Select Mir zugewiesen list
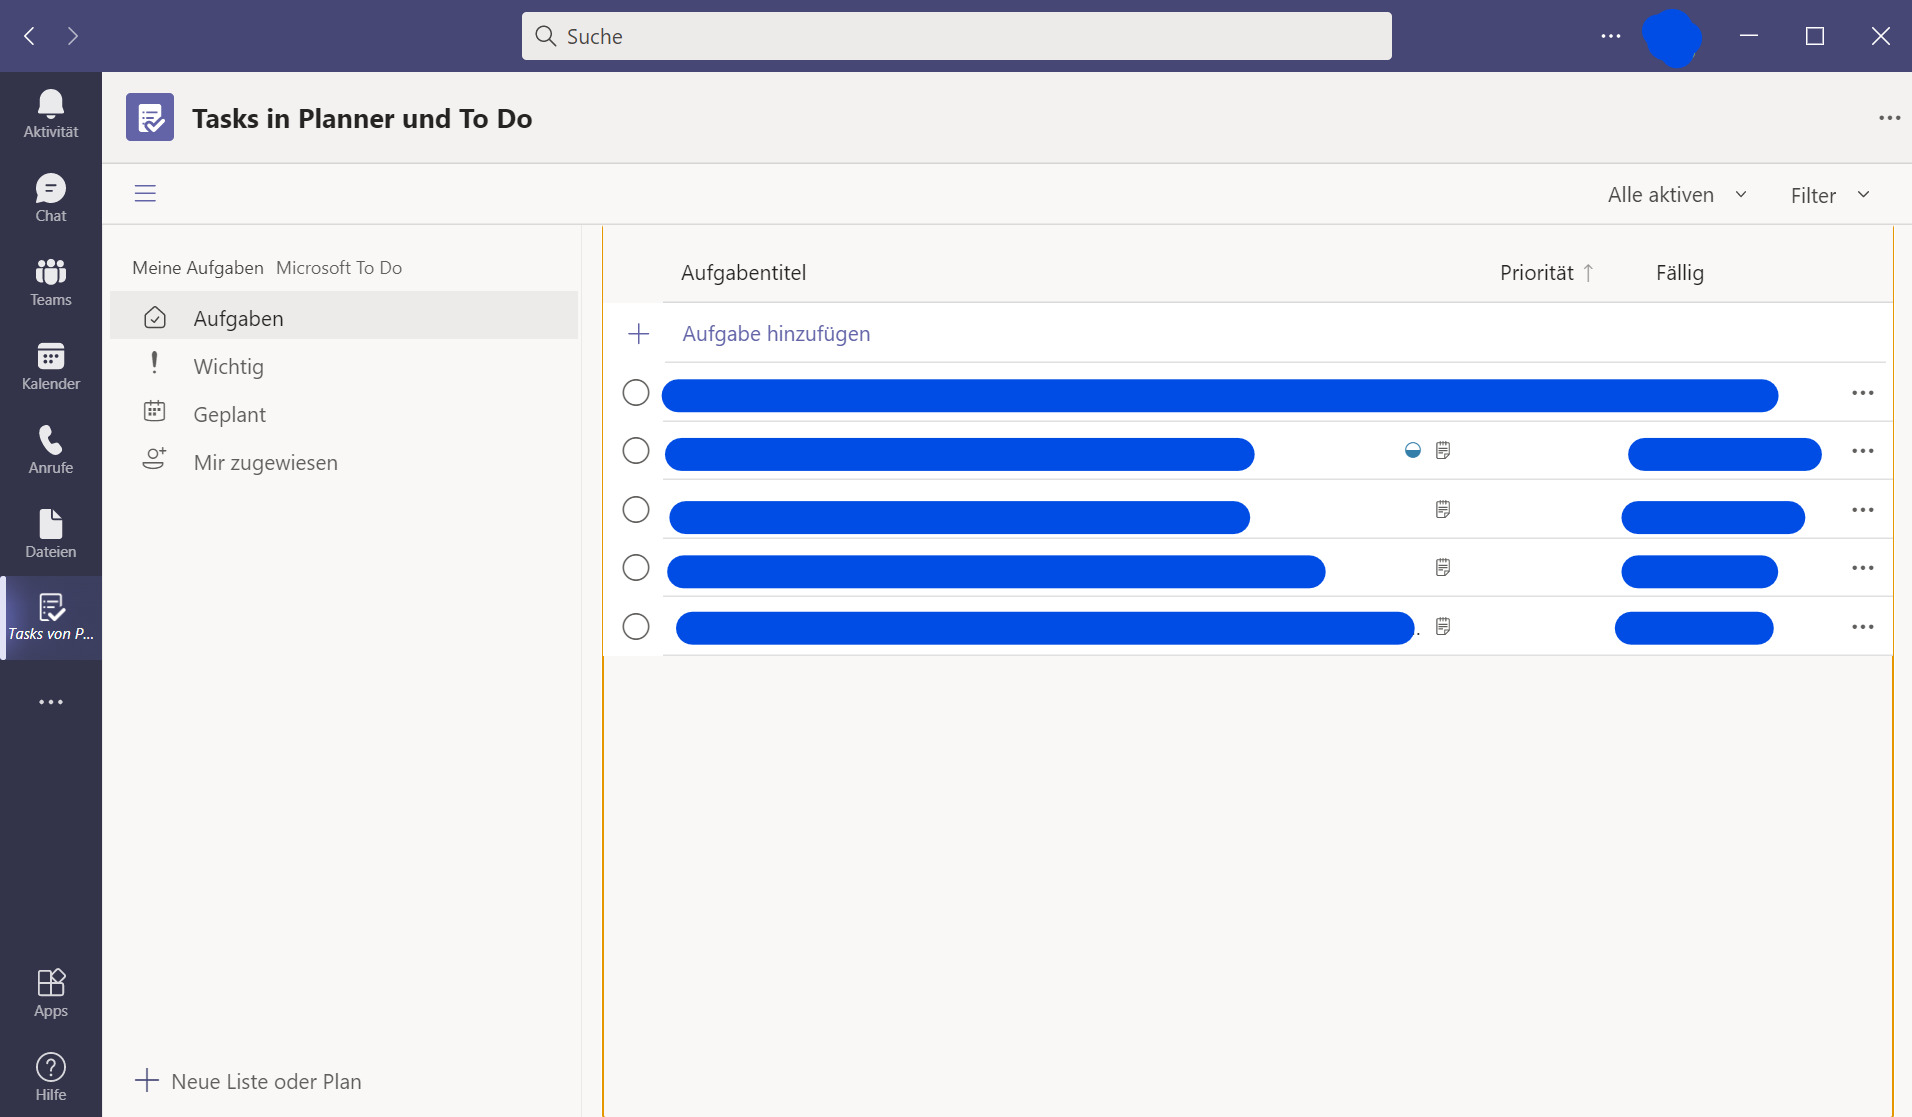This screenshot has width=1912, height=1117. pos(344,462)
